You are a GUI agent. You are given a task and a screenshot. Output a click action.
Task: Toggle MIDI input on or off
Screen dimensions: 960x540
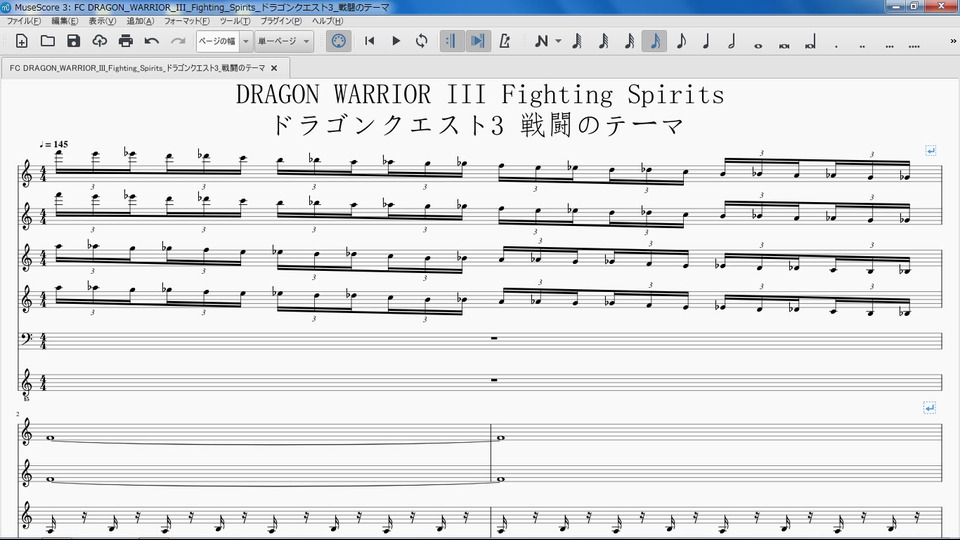[339, 41]
